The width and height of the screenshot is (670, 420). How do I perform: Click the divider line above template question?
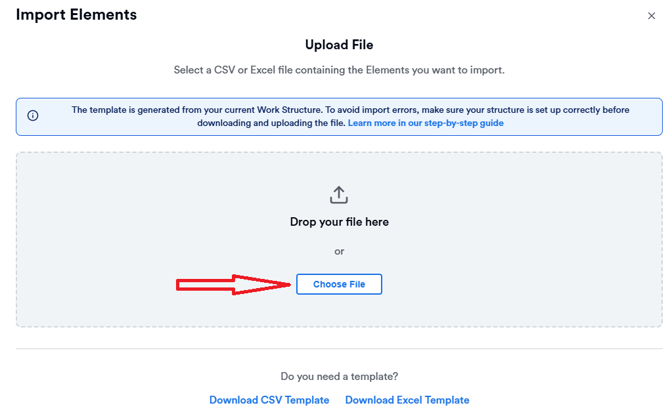coord(339,348)
